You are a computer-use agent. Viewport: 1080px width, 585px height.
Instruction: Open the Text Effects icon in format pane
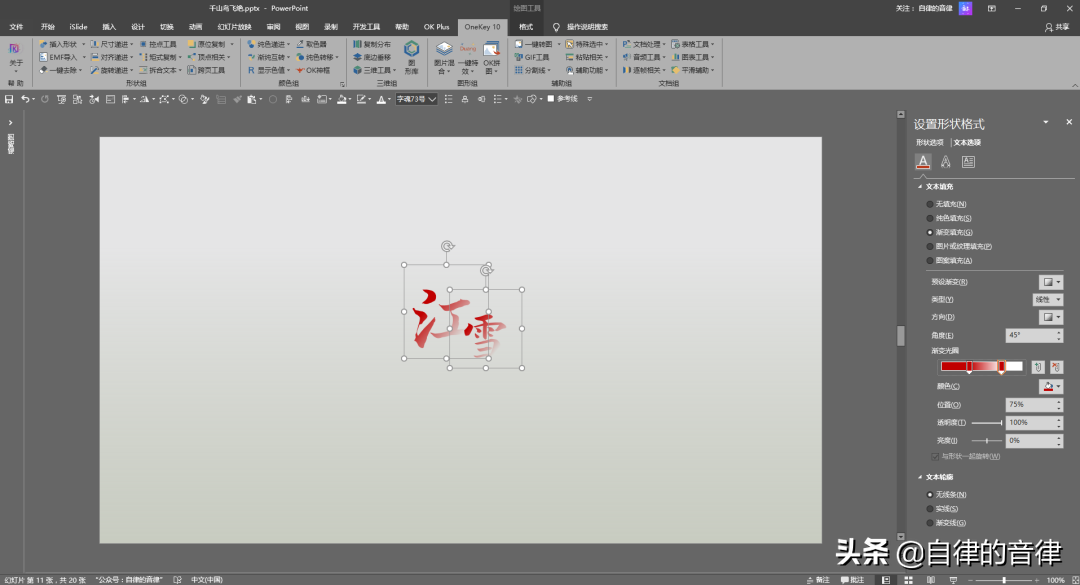(x=945, y=162)
